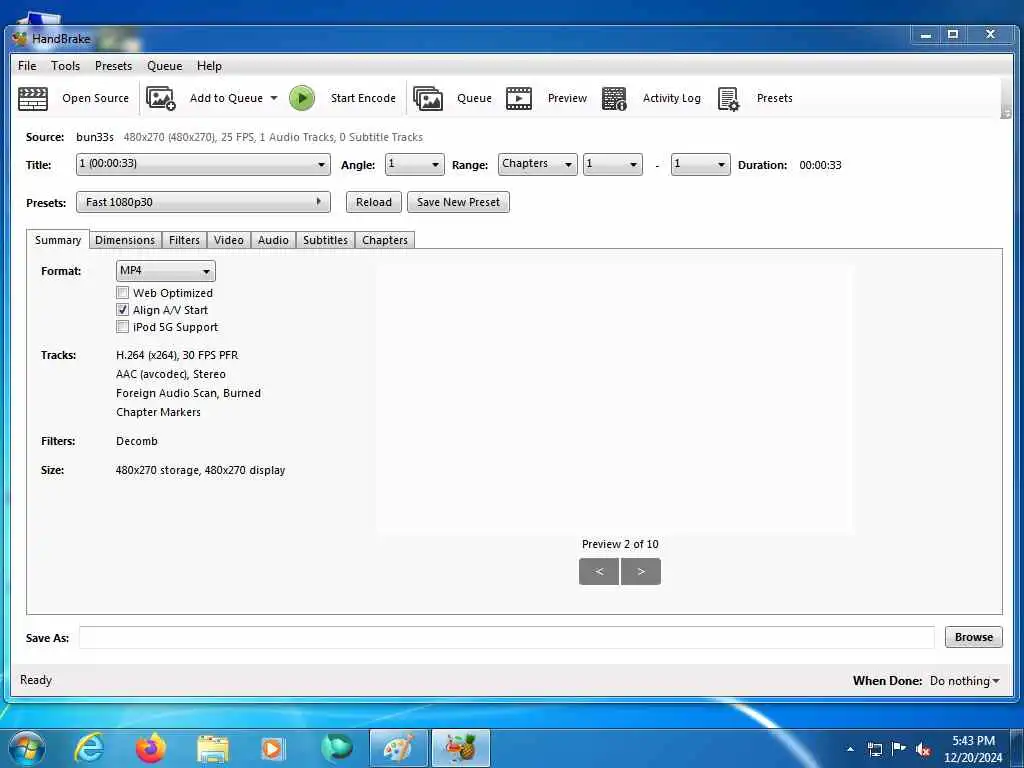Click the Reload button
This screenshot has height=768, width=1024.
(x=374, y=202)
